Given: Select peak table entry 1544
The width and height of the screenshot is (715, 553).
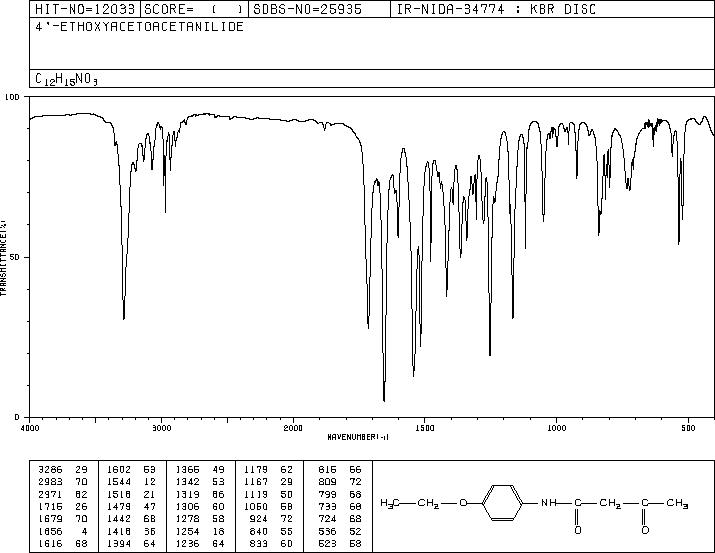Looking at the screenshot, I should click(119, 482).
